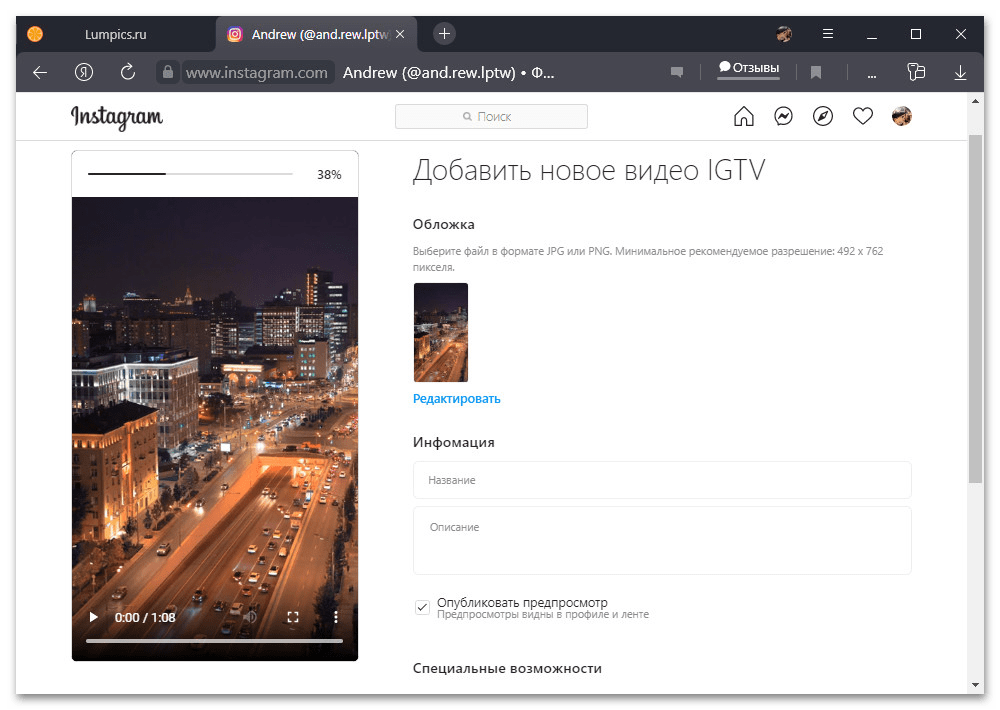Open profile avatar in Instagram header
The width and height of the screenshot is (1000, 710).
[x=902, y=117]
